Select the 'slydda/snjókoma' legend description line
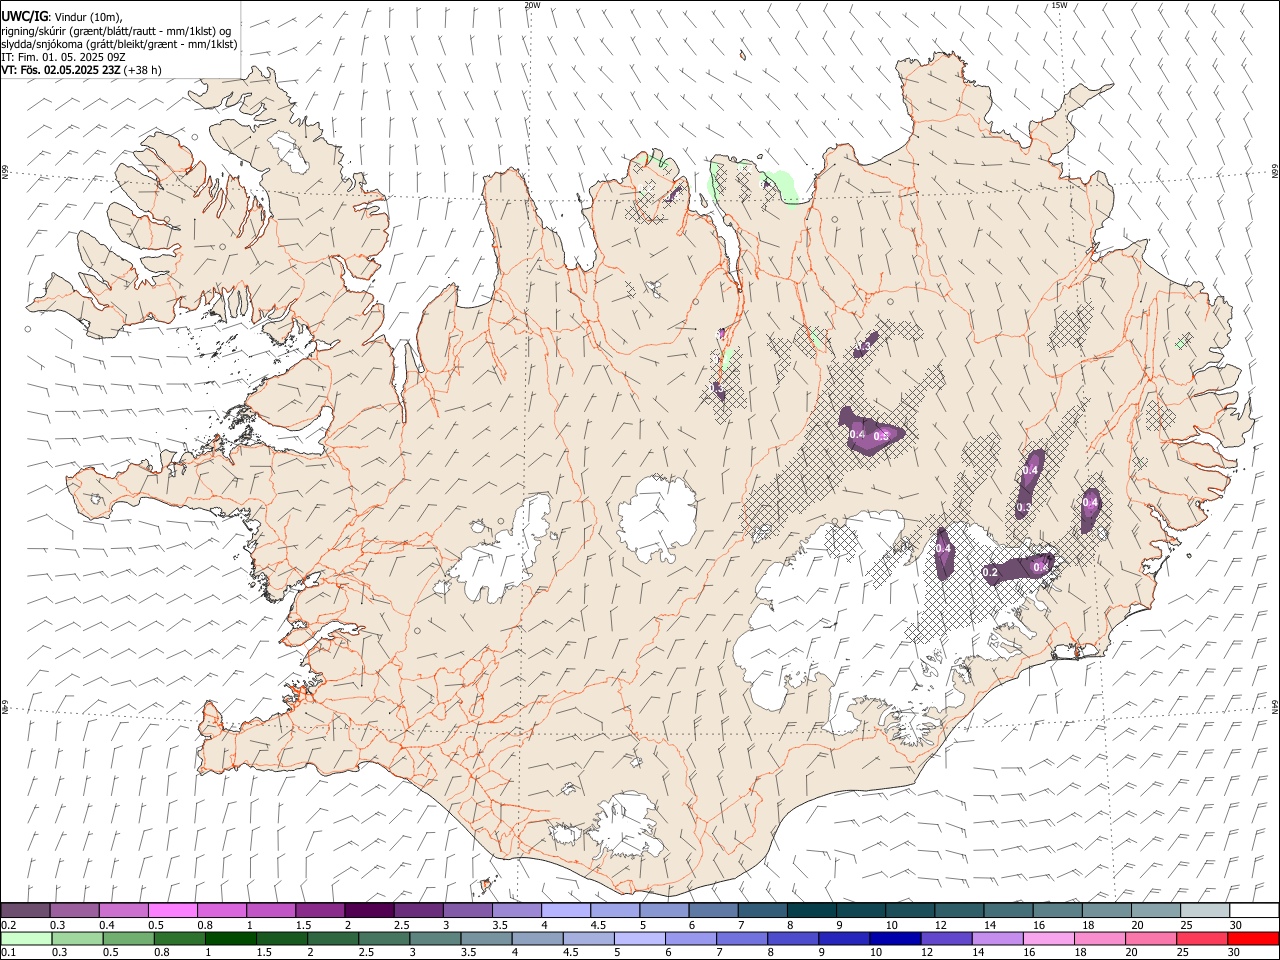Image resolution: width=1280 pixels, height=960 pixels. [119, 44]
